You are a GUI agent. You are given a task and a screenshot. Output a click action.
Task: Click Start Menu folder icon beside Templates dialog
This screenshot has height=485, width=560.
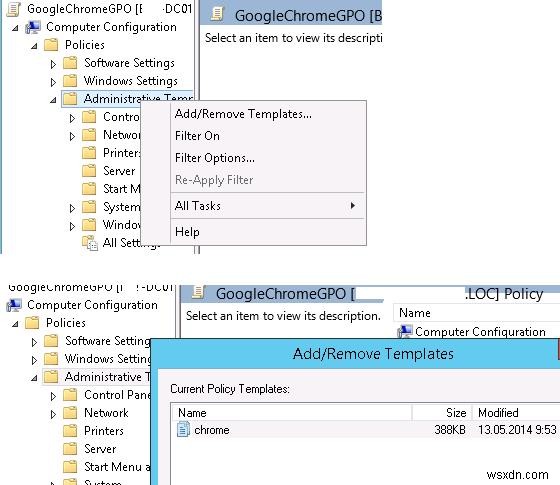click(70, 466)
